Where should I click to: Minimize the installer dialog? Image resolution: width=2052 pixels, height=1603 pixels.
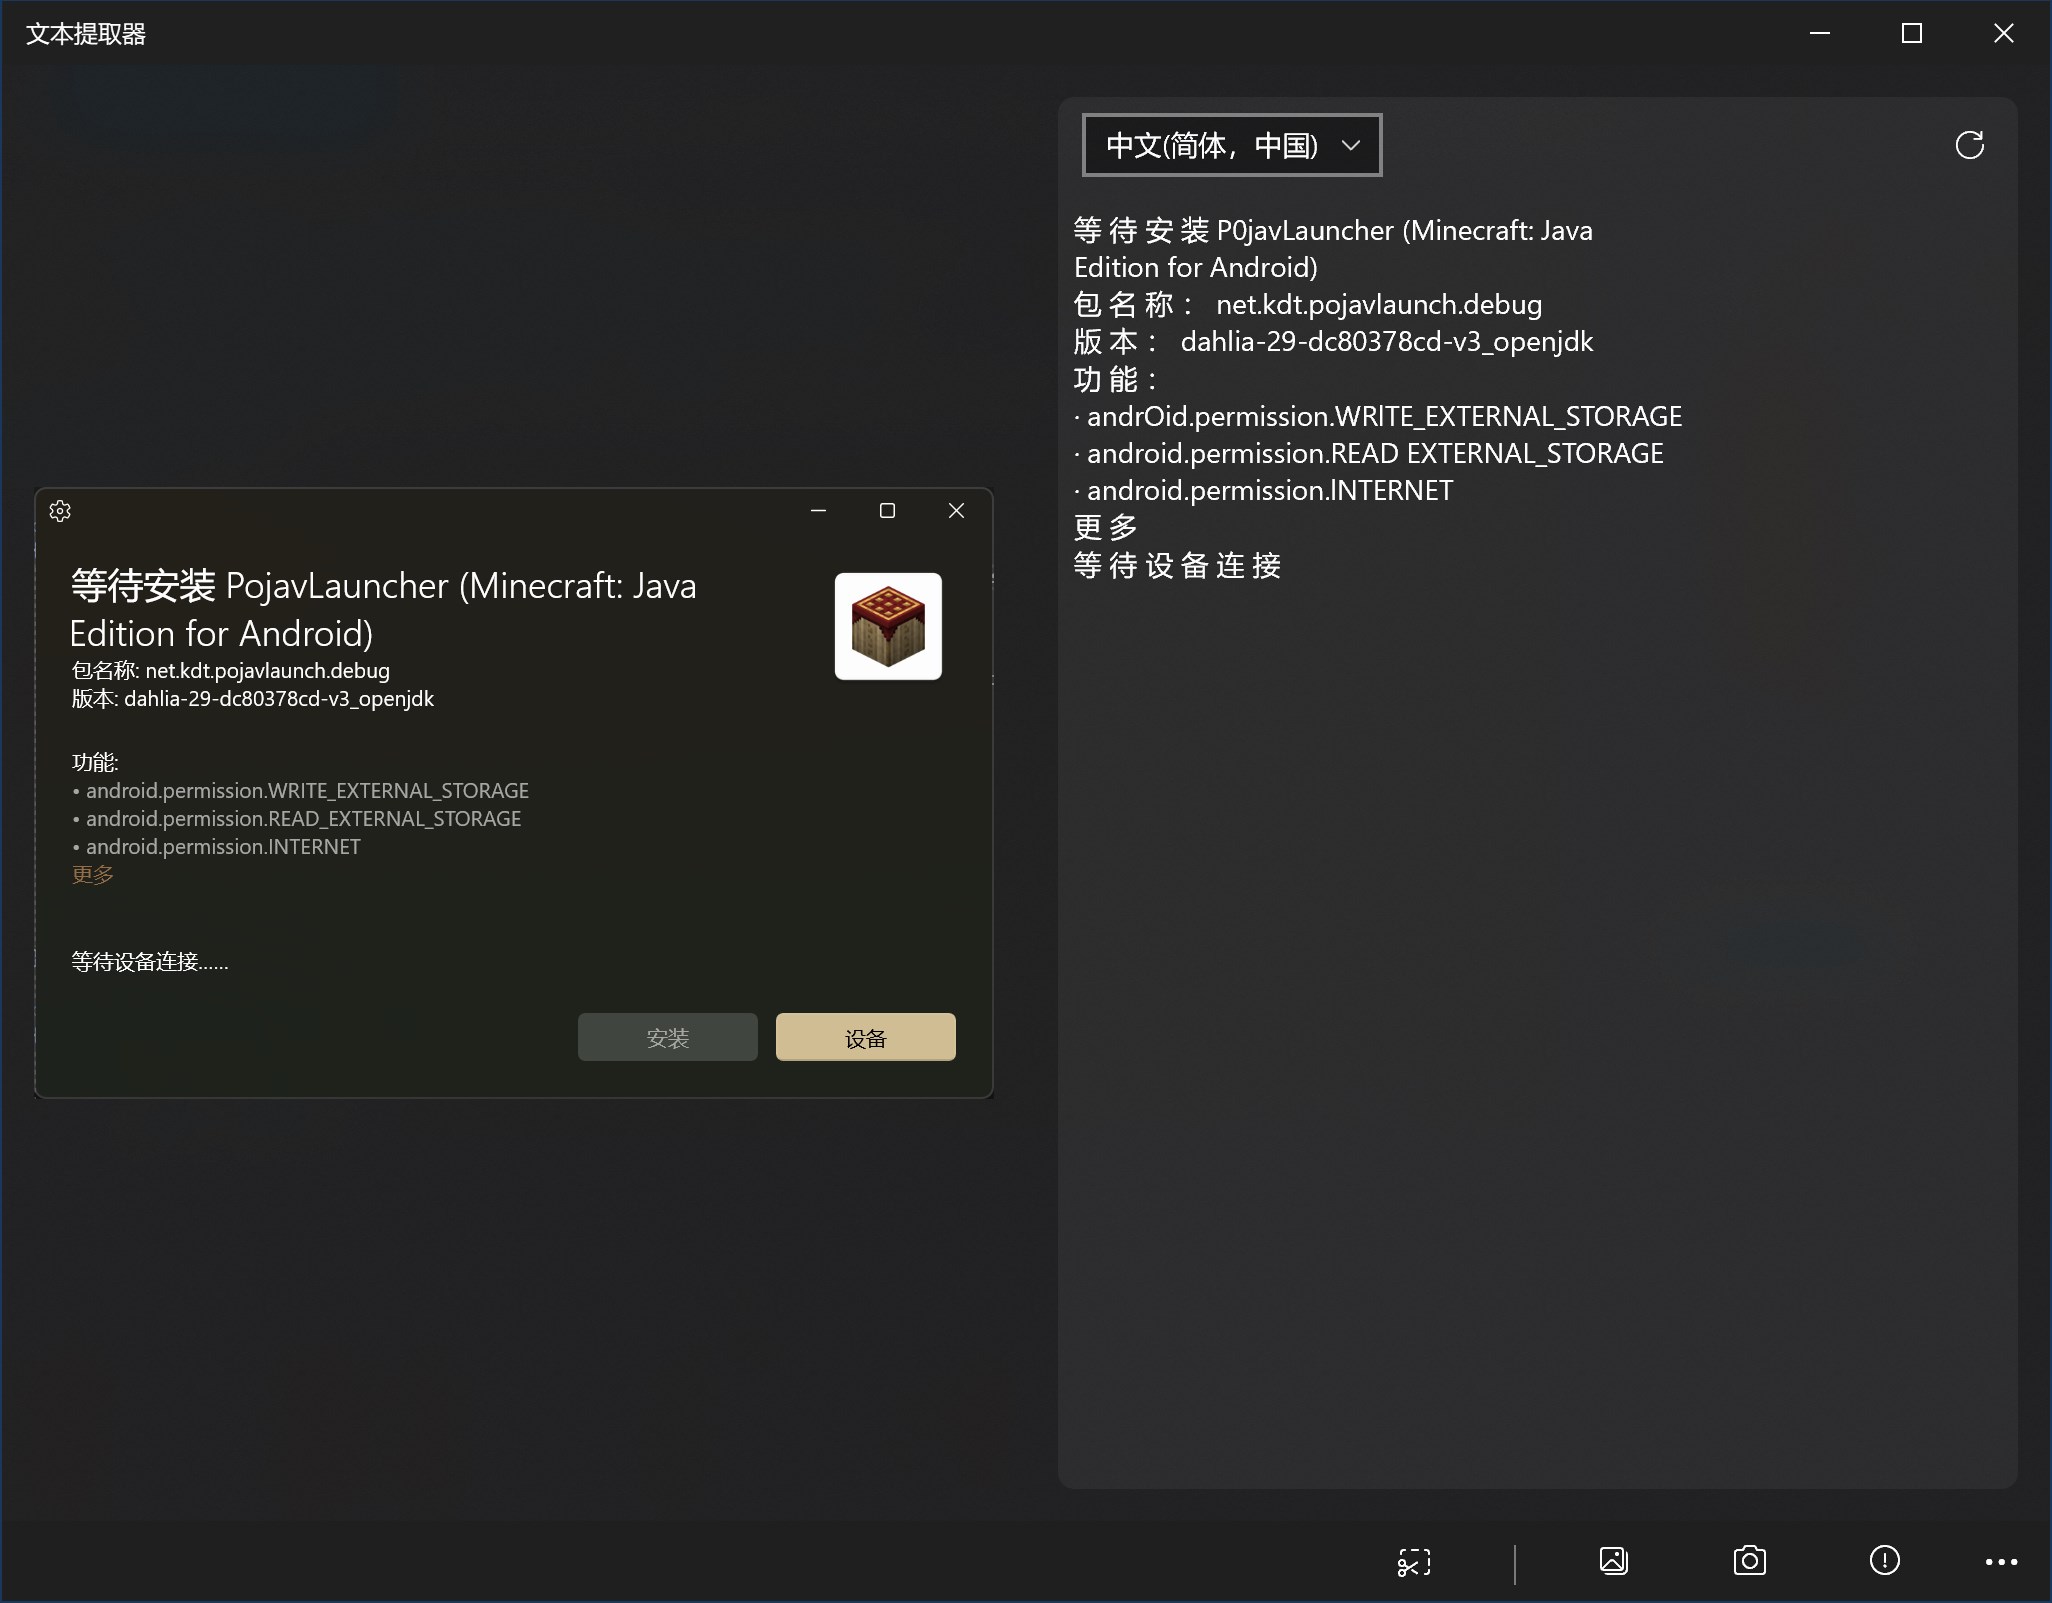pos(818,511)
